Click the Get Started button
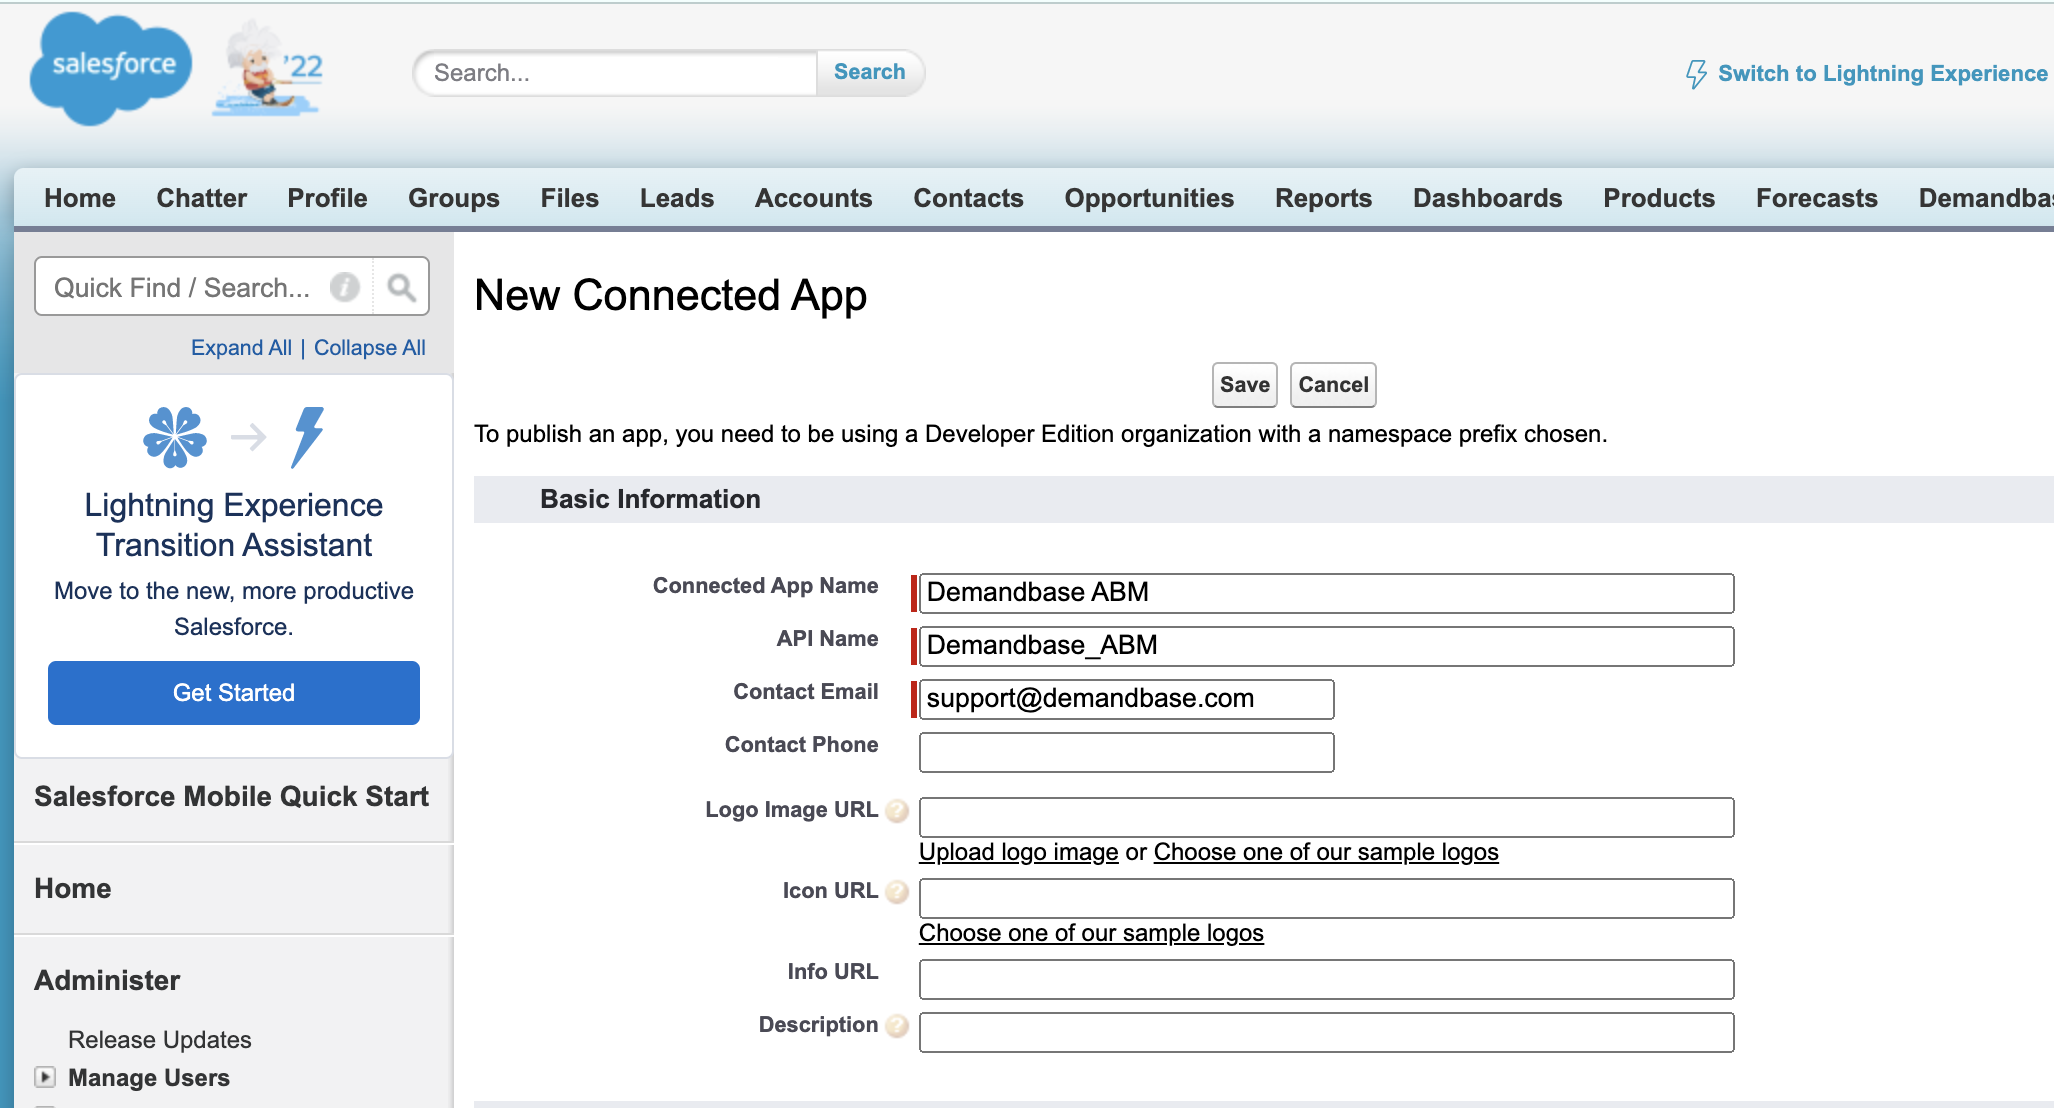This screenshot has width=2054, height=1108. [234, 693]
